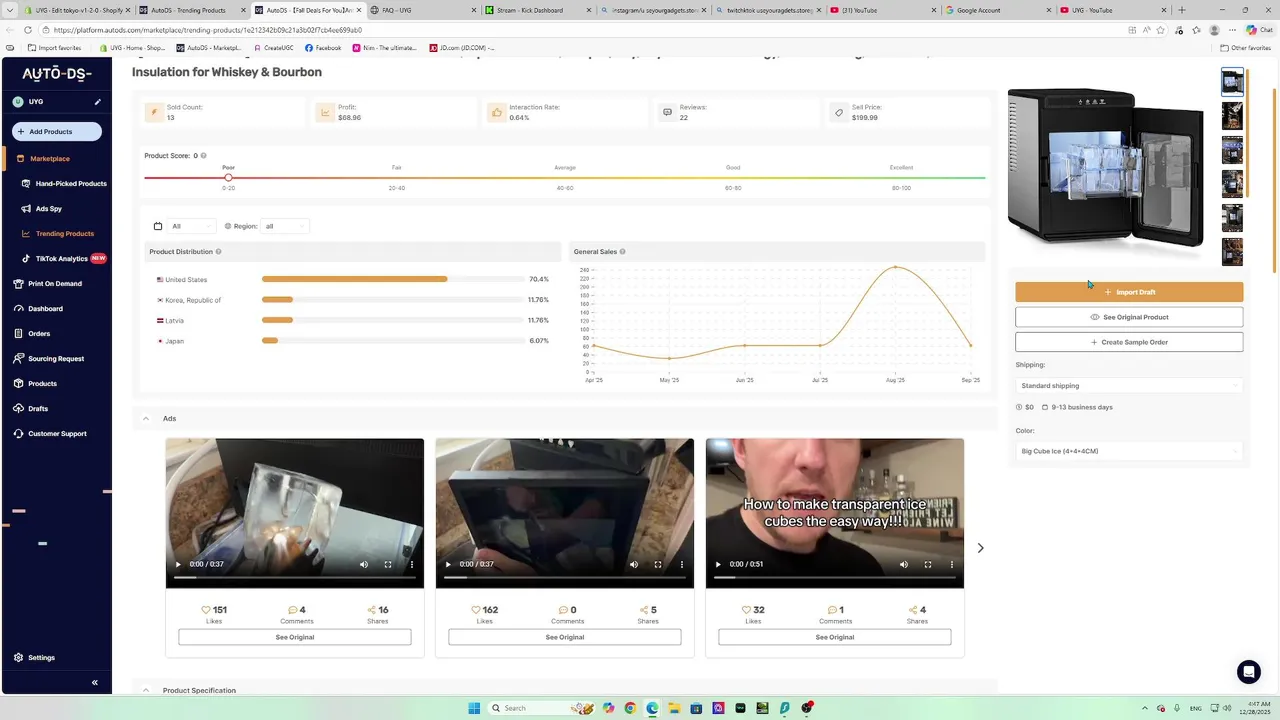
Task: Open the Region dropdown
Action: click(285, 226)
